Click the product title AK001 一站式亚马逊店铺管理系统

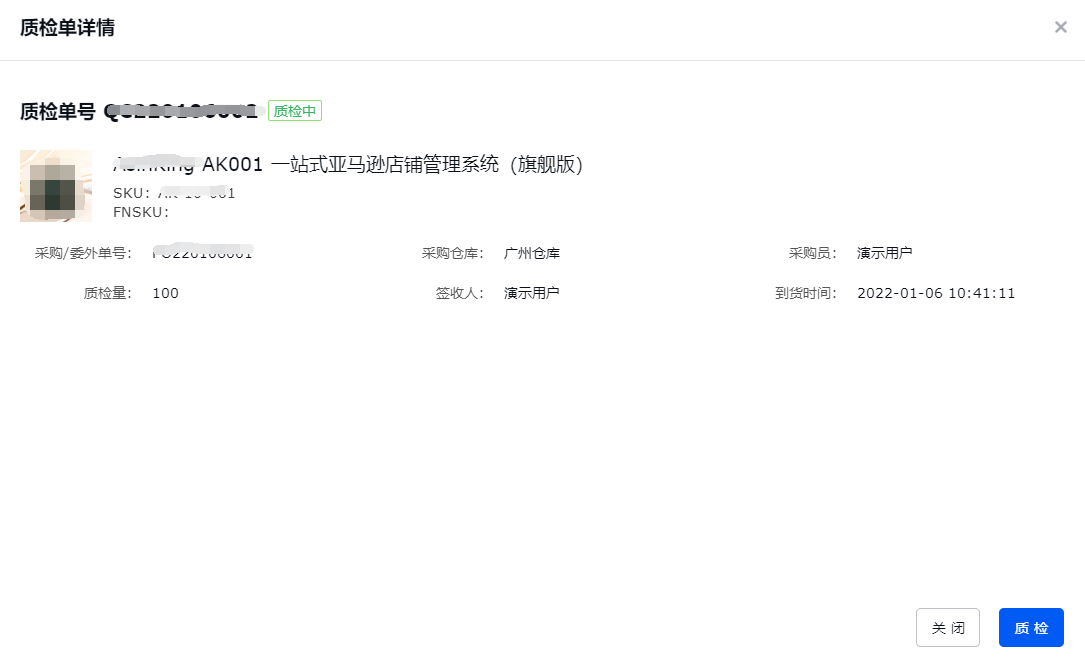coord(350,164)
